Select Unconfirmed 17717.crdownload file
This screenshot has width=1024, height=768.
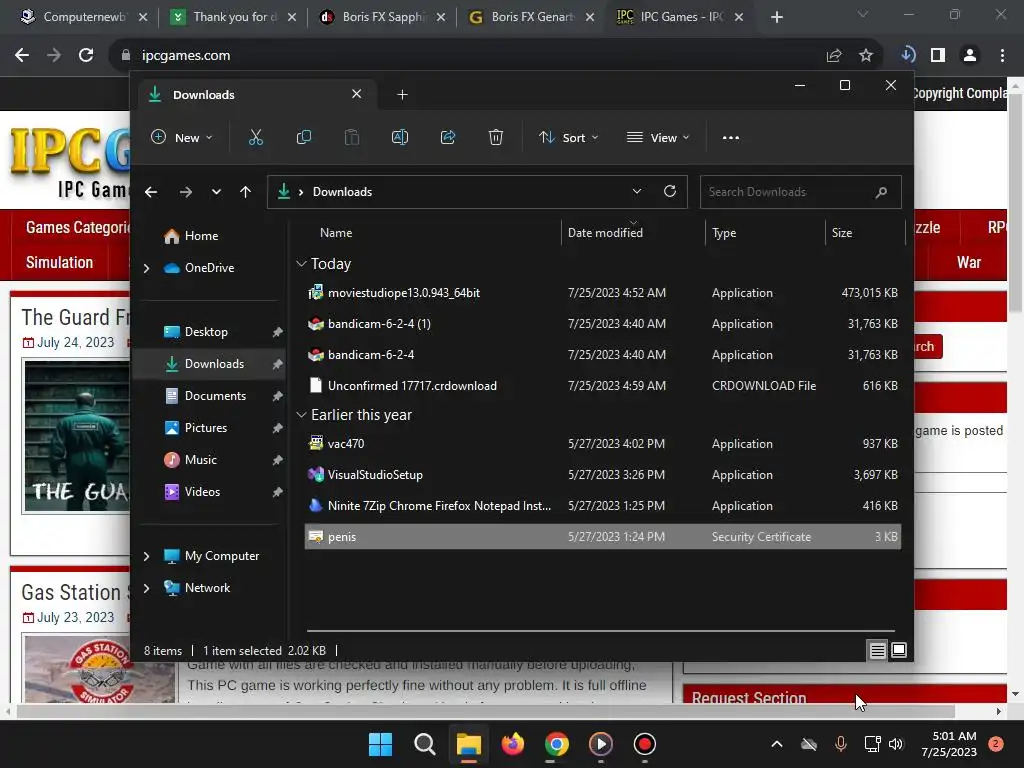point(603,386)
